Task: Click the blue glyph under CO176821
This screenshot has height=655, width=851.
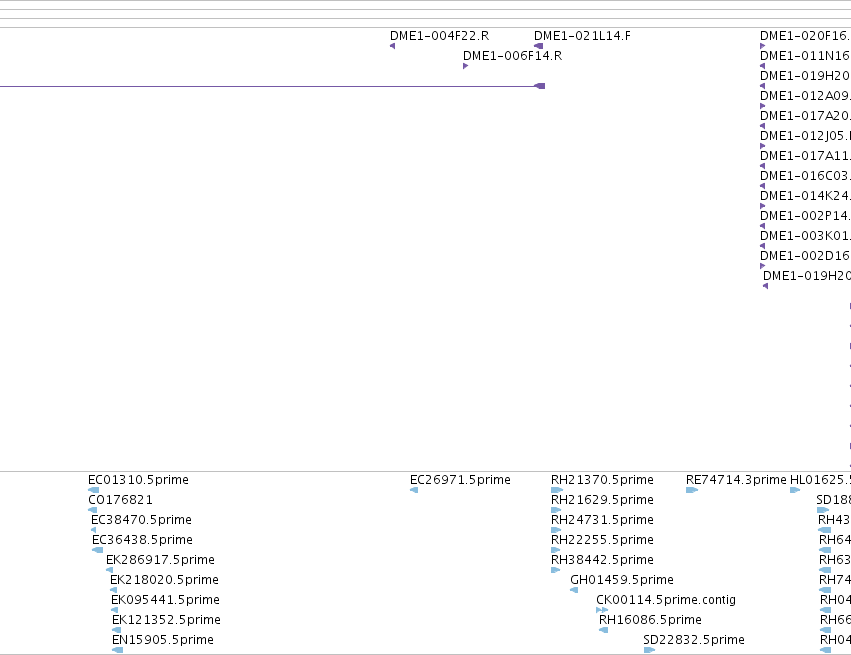Action: point(92,510)
